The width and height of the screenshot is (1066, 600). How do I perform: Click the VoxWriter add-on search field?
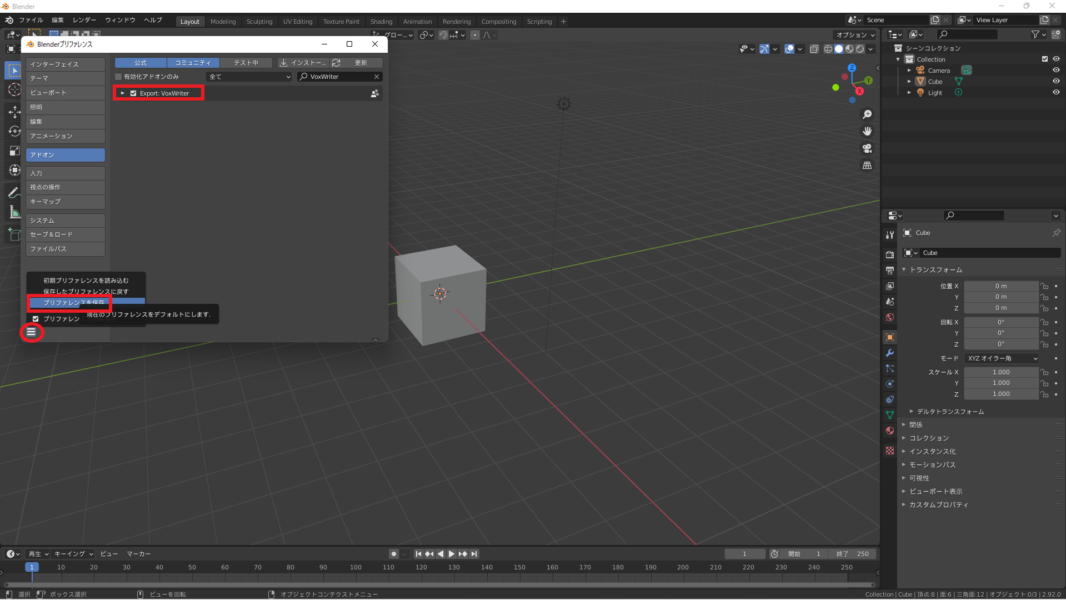[339, 77]
